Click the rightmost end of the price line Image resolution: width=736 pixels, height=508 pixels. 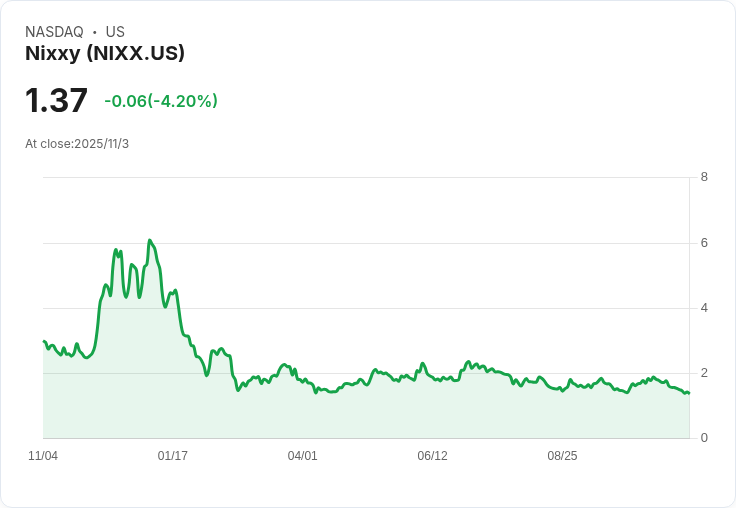tap(689, 393)
